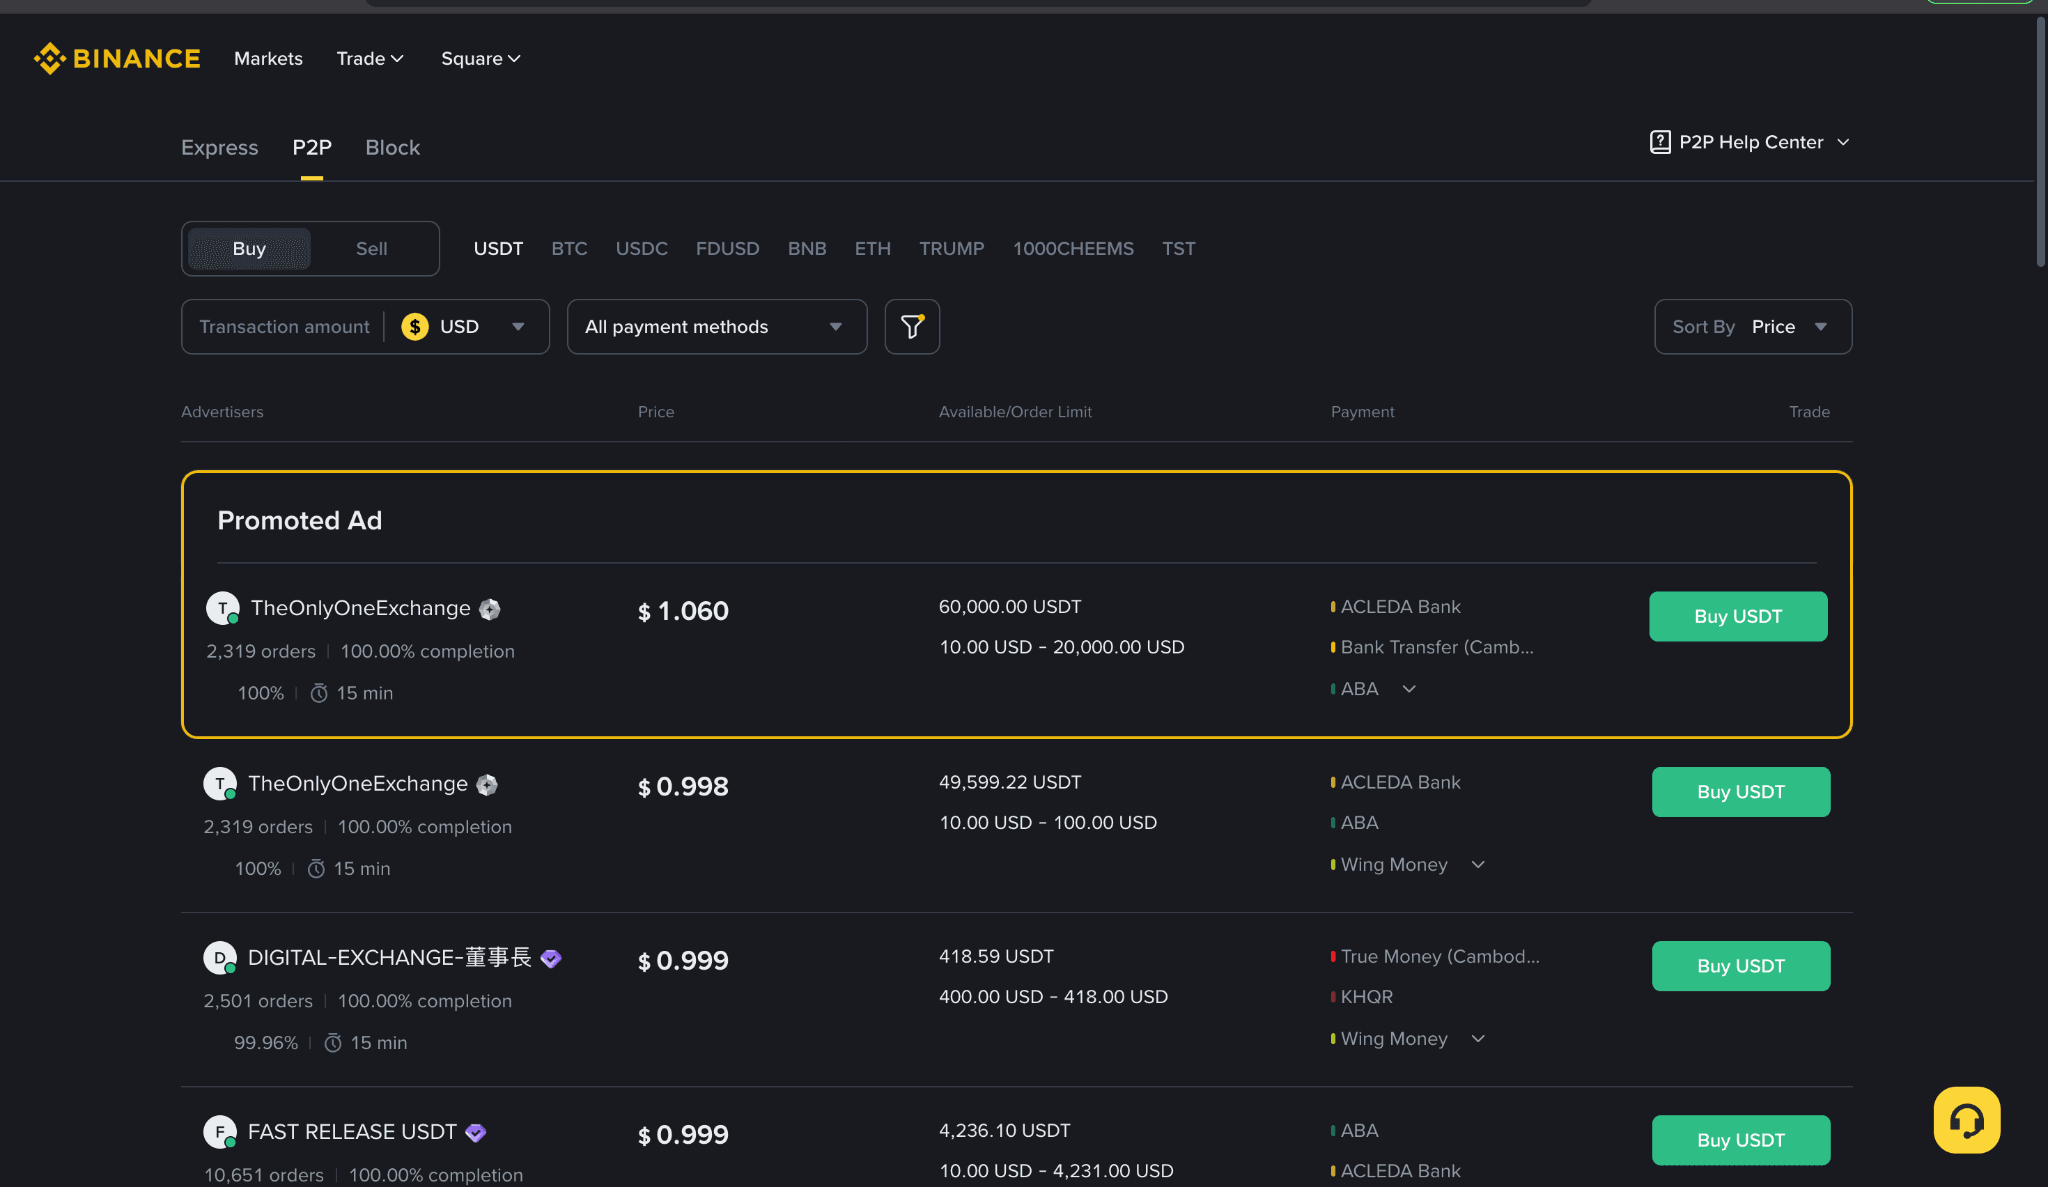
Task: Switch to the Sell toggle
Action: click(x=372, y=248)
